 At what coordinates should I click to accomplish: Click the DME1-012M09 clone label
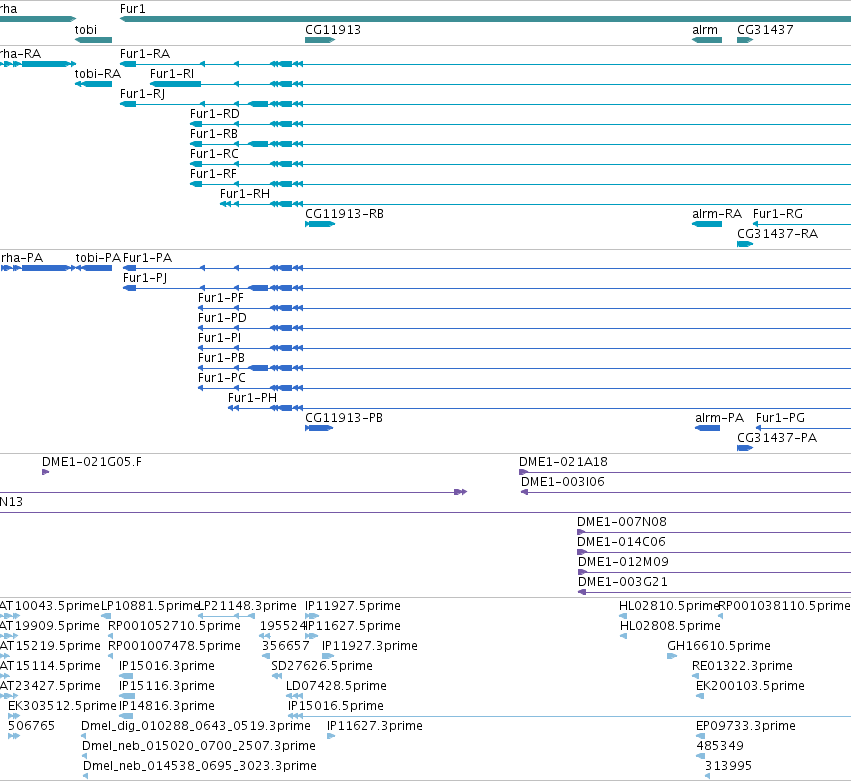[x=623, y=562]
